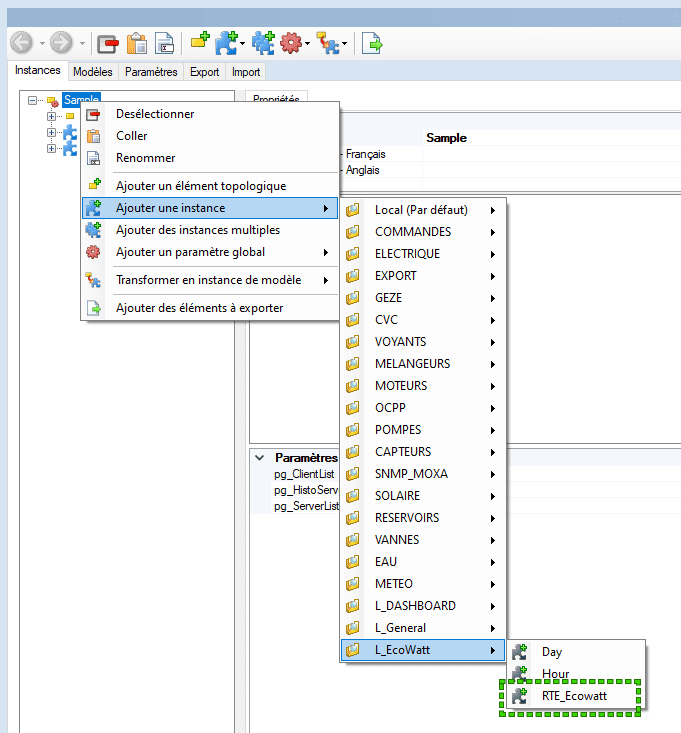
Task: Click the transform to model instance toolbar icon
Action: coord(328,43)
